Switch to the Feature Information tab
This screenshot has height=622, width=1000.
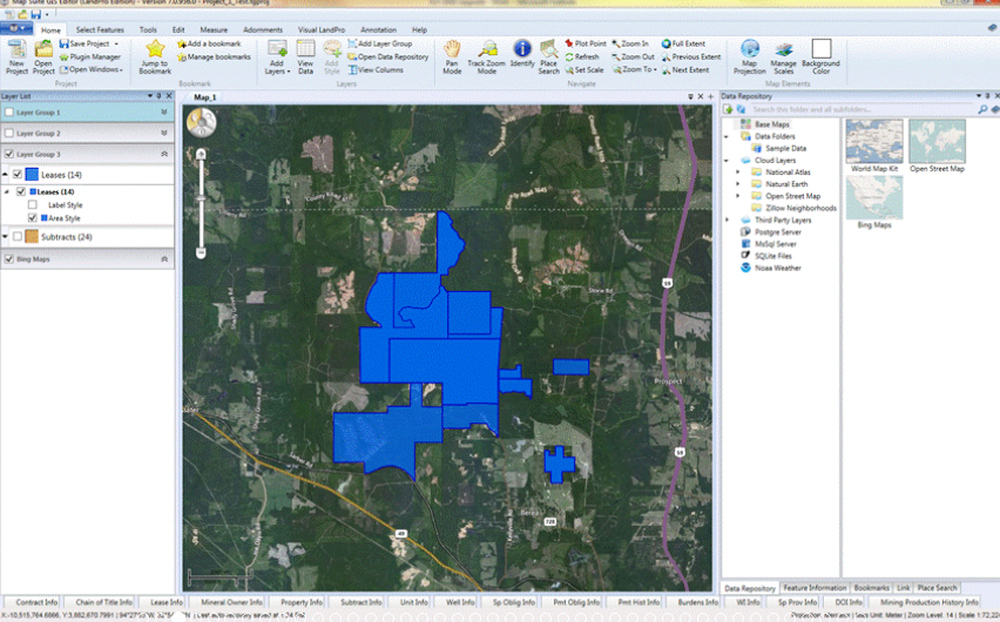tap(814, 588)
